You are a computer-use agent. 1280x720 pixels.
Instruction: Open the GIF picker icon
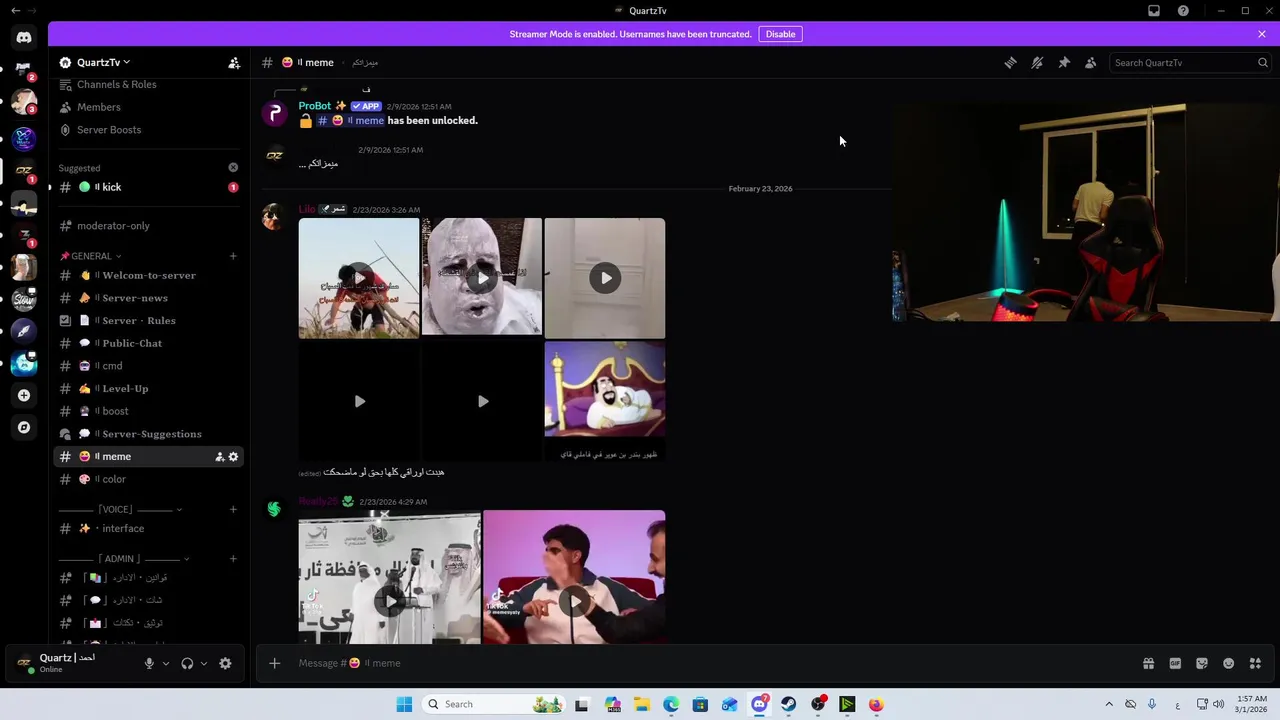[x=1175, y=663]
